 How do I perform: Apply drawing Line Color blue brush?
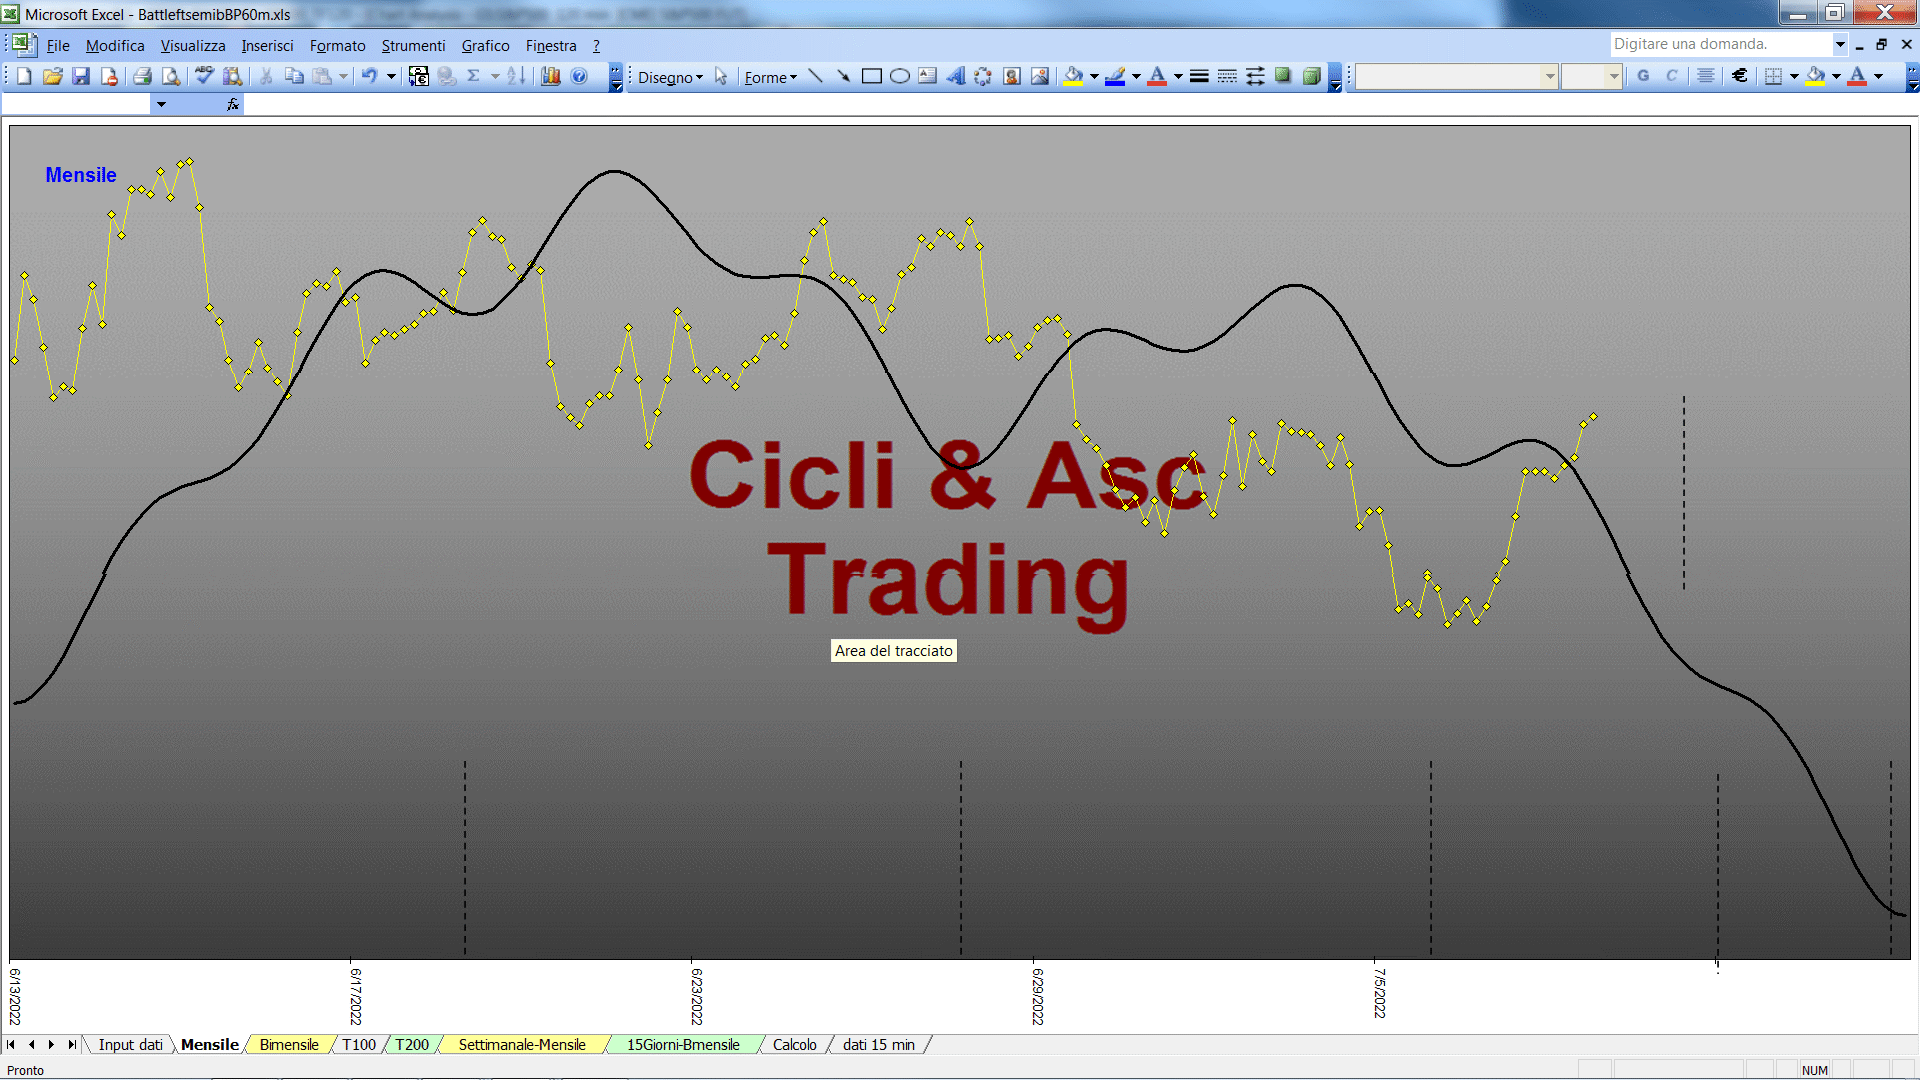click(x=1116, y=76)
